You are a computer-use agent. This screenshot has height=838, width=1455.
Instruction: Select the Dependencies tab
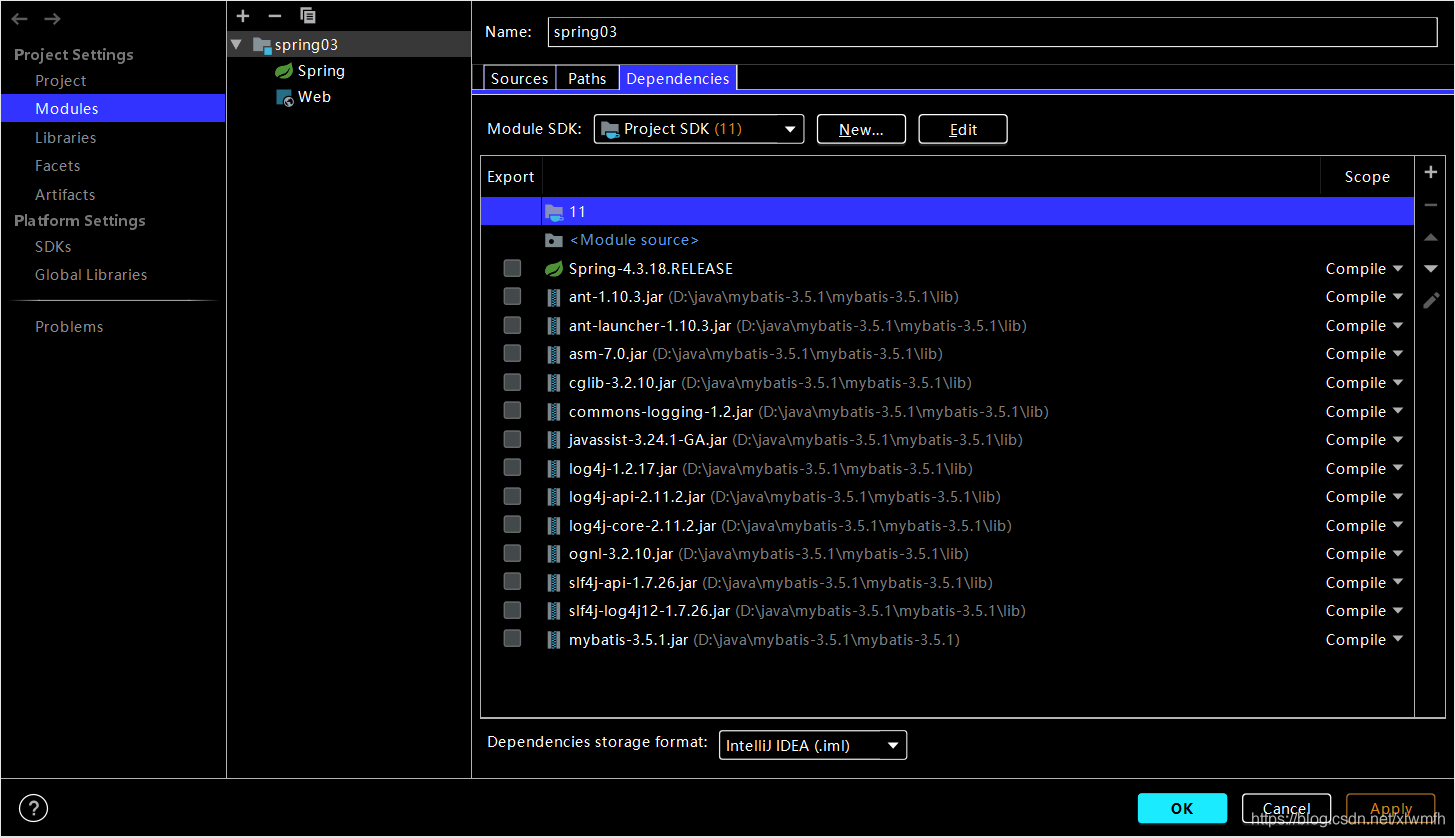(x=678, y=78)
